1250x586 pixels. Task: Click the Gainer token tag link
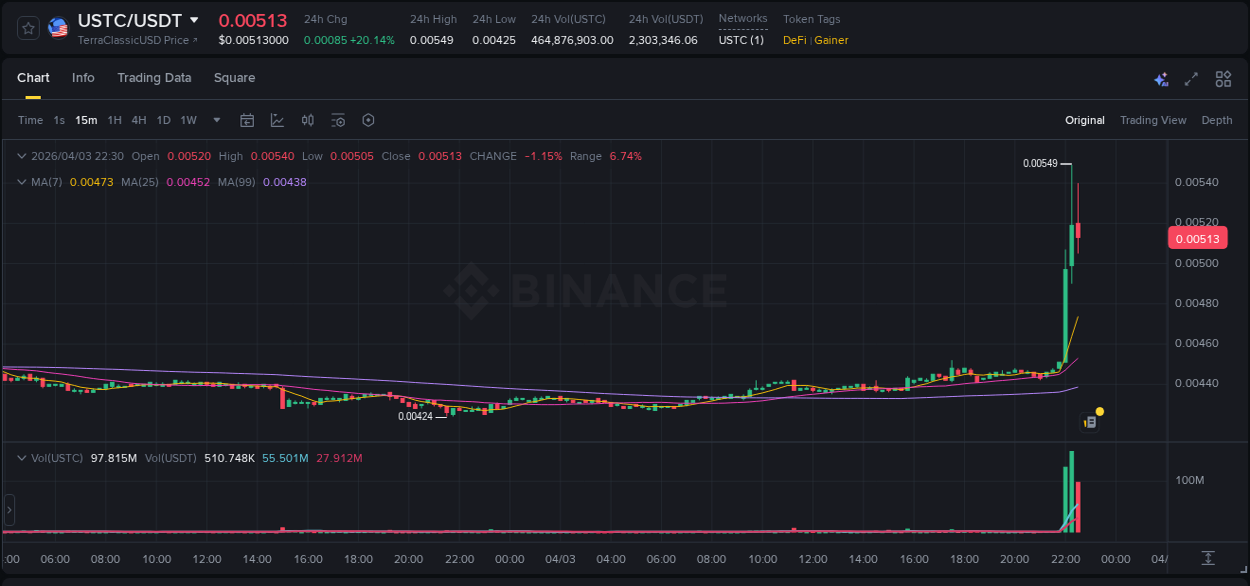(x=830, y=41)
